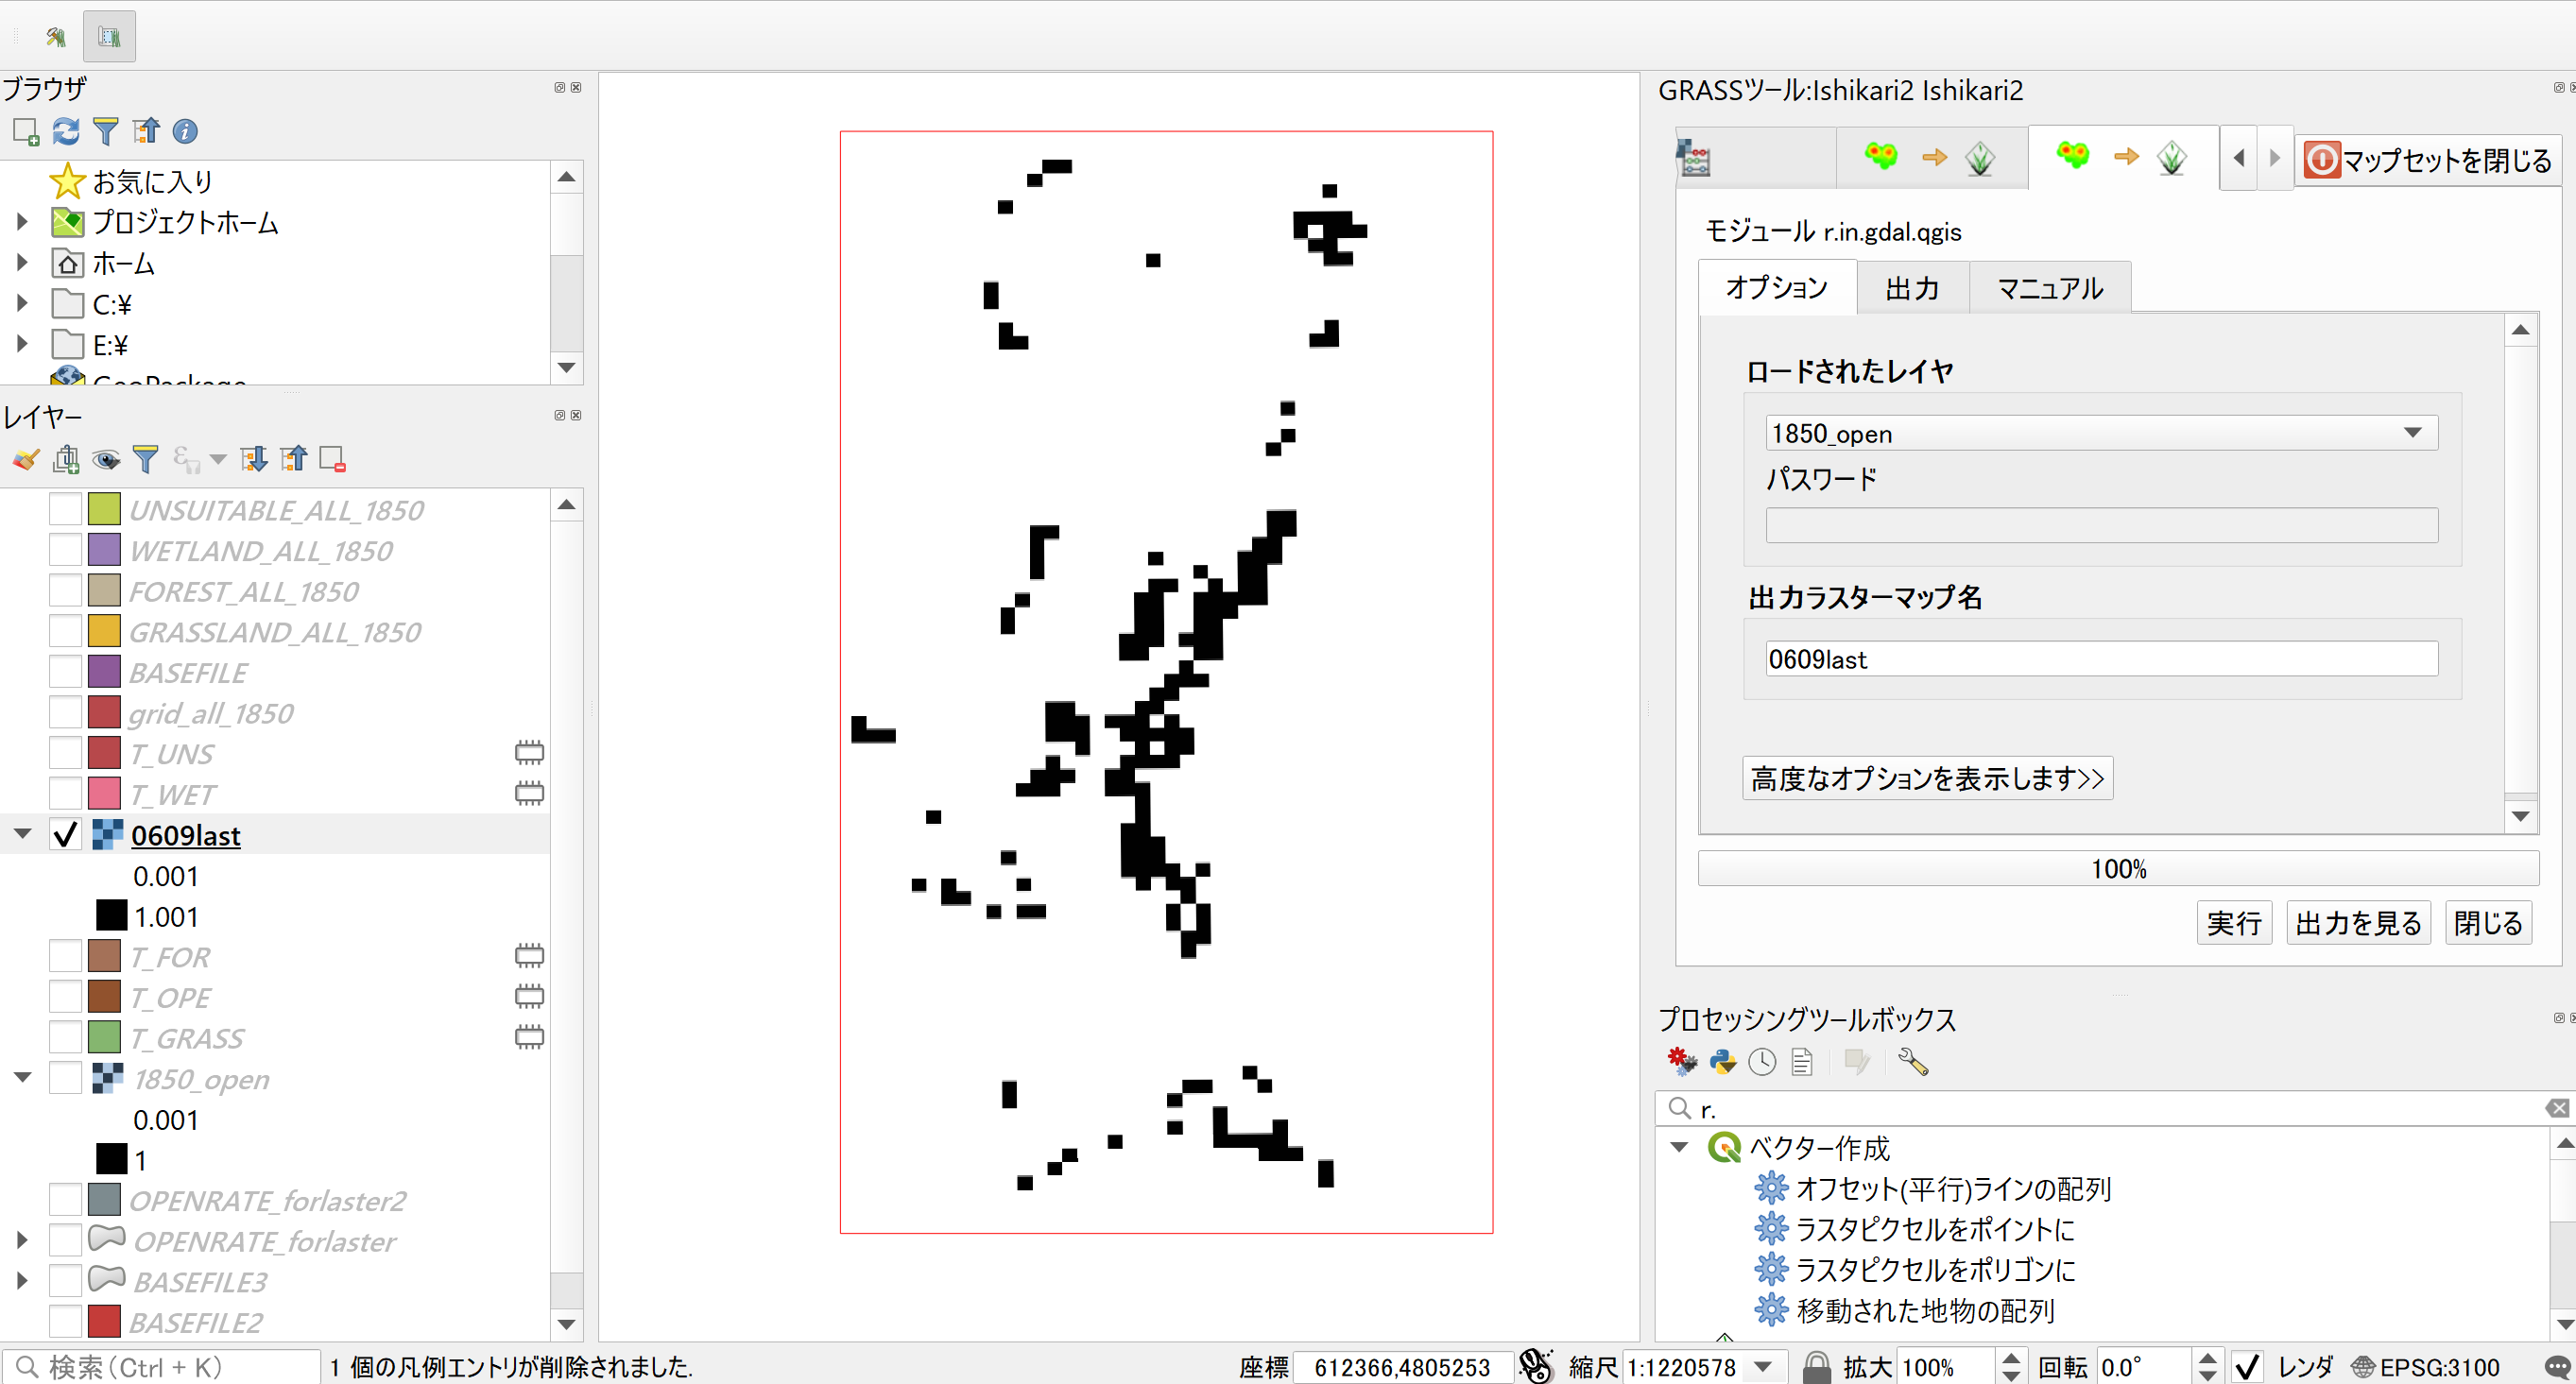Image resolution: width=2576 pixels, height=1384 pixels.
Task: Click the 実行 button to run module
Action: pyautogui.click(x=2234, y=922)
